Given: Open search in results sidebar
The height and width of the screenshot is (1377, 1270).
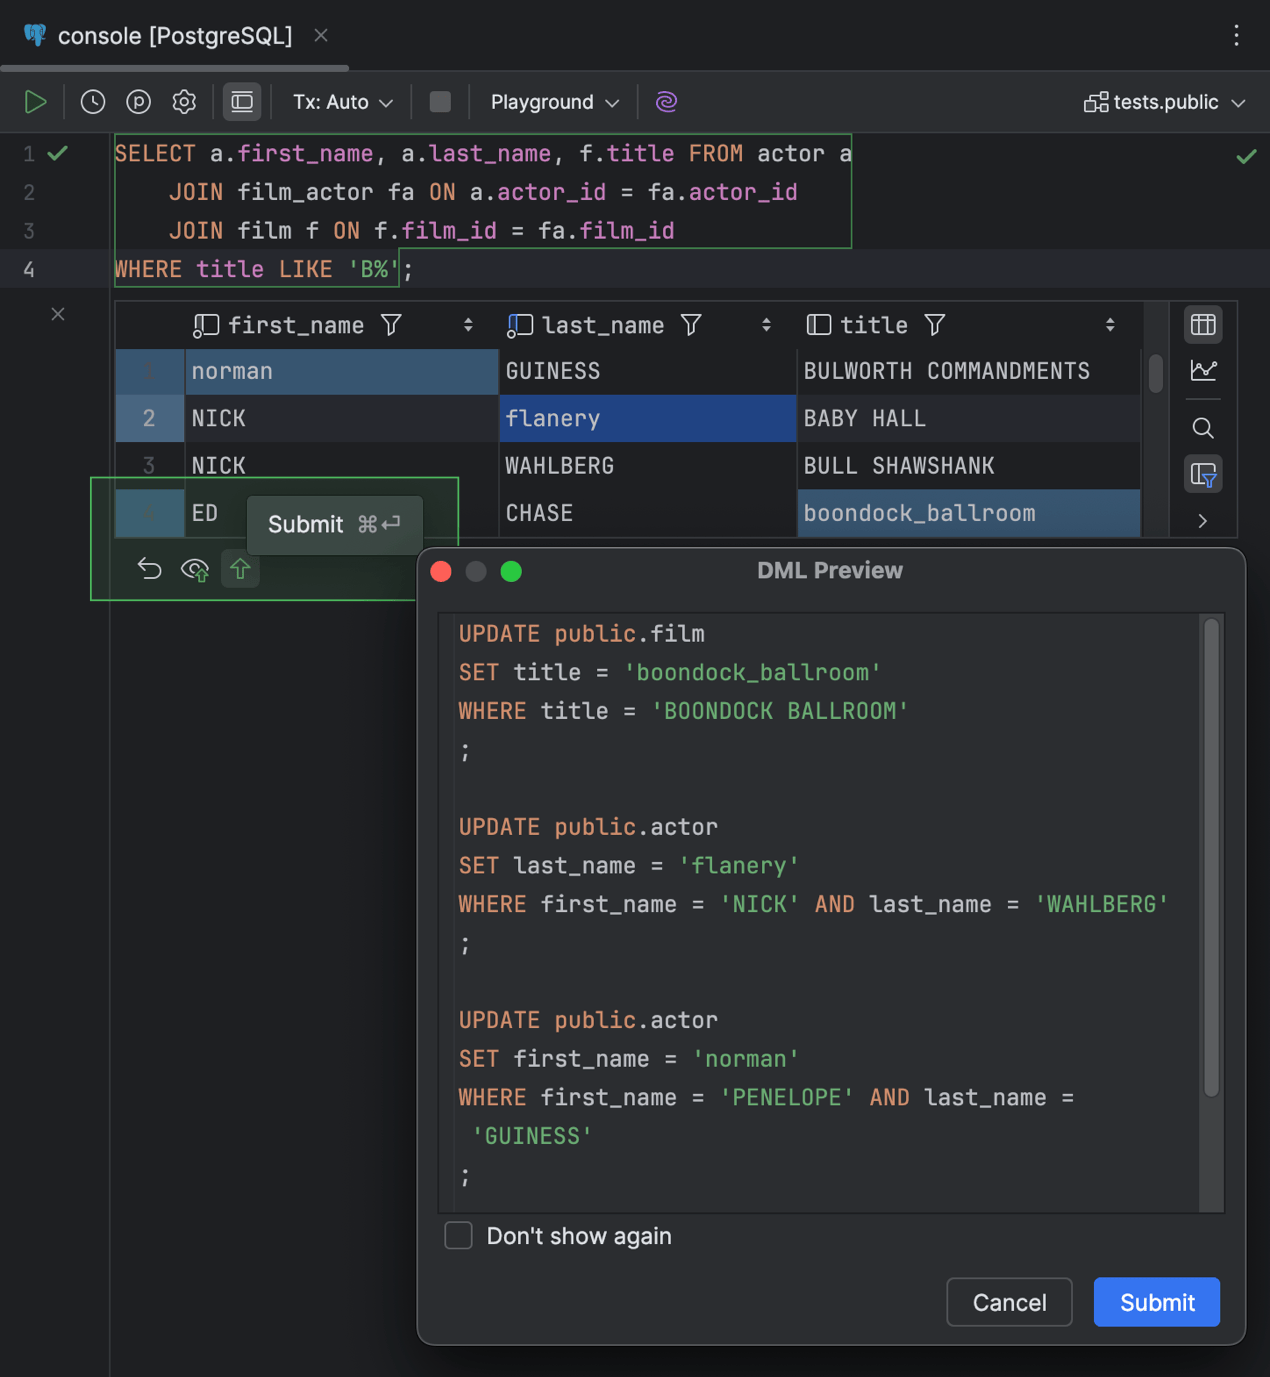Looking at the screenshot, I should click(x=1203, y=428).
